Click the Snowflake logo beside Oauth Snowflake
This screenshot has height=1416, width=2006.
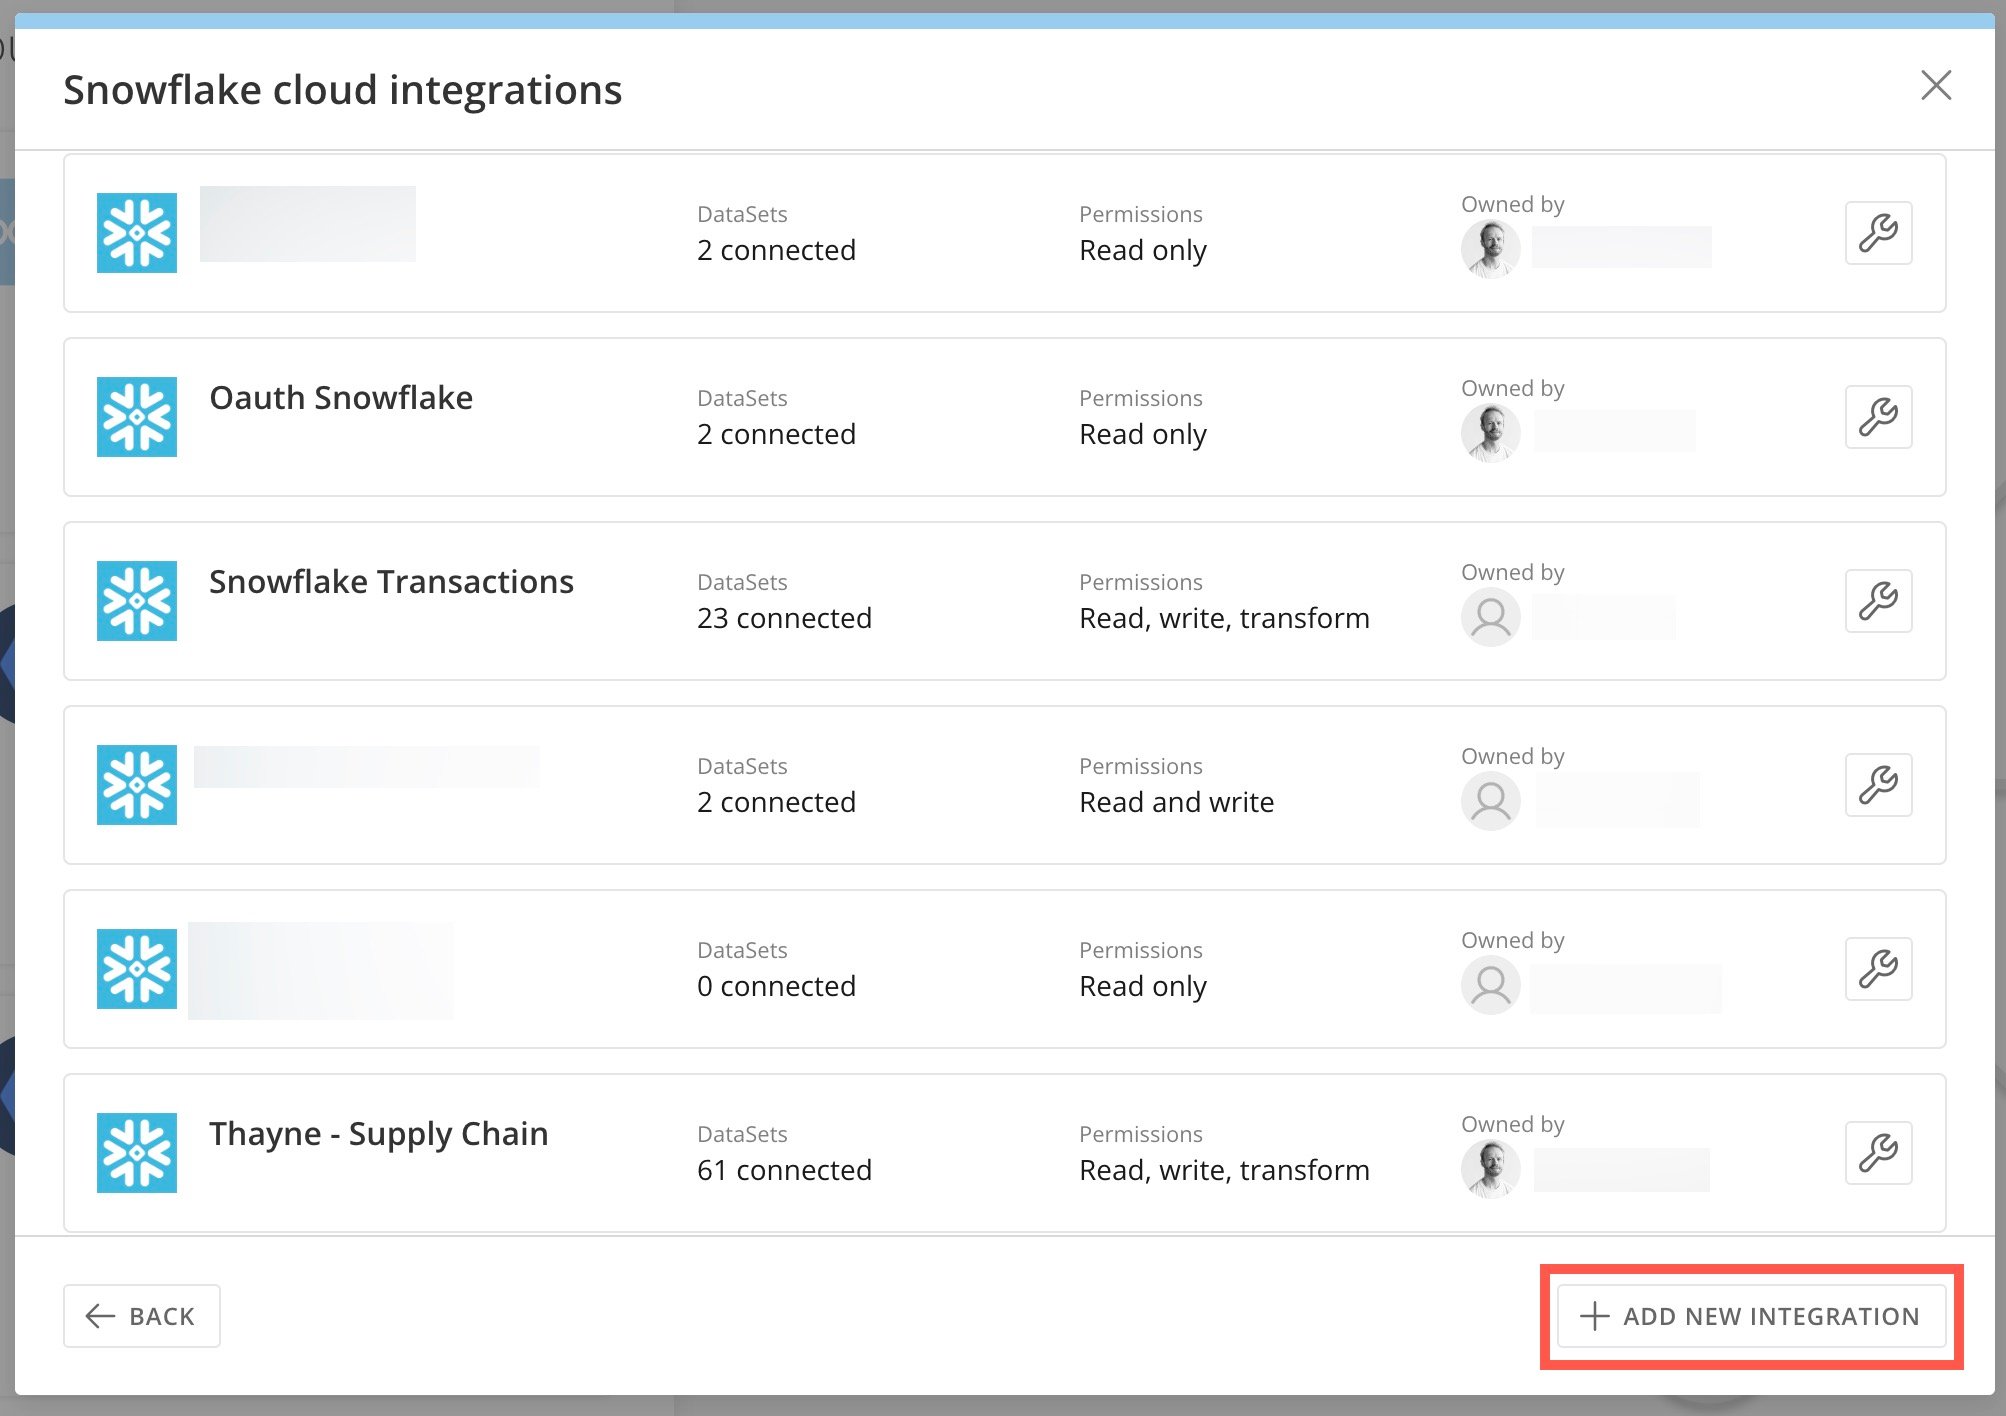137,417
